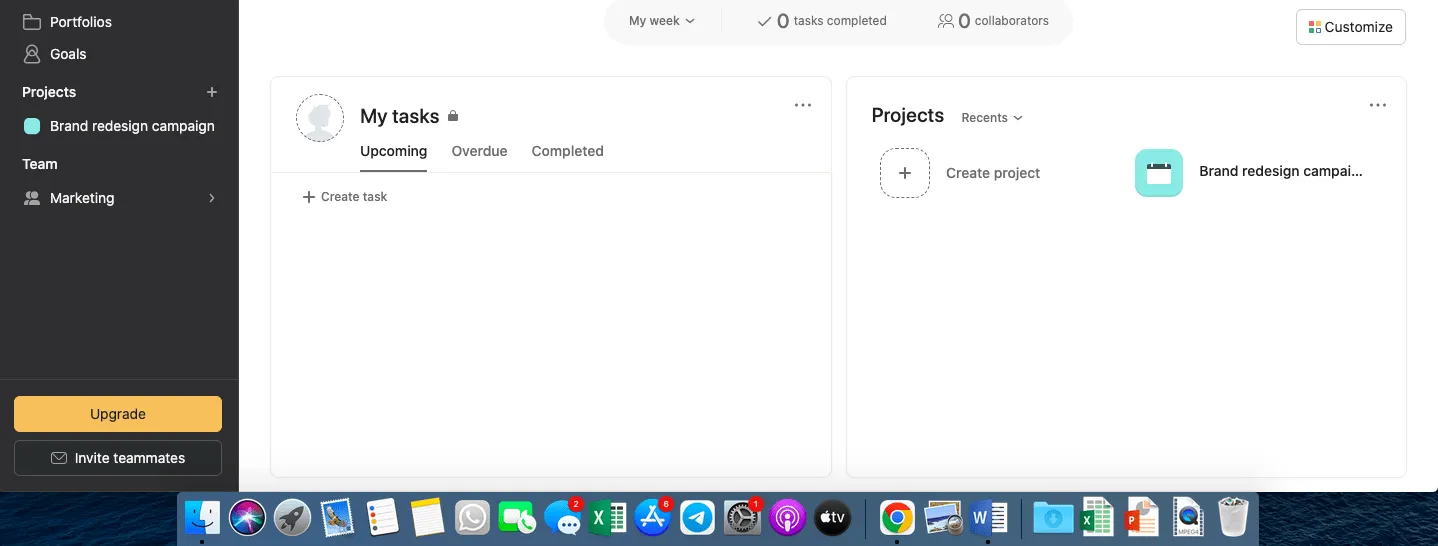This screenshot has height=546, width=1438.
Task: Switch to the Overdue tab
Action: 479,151
